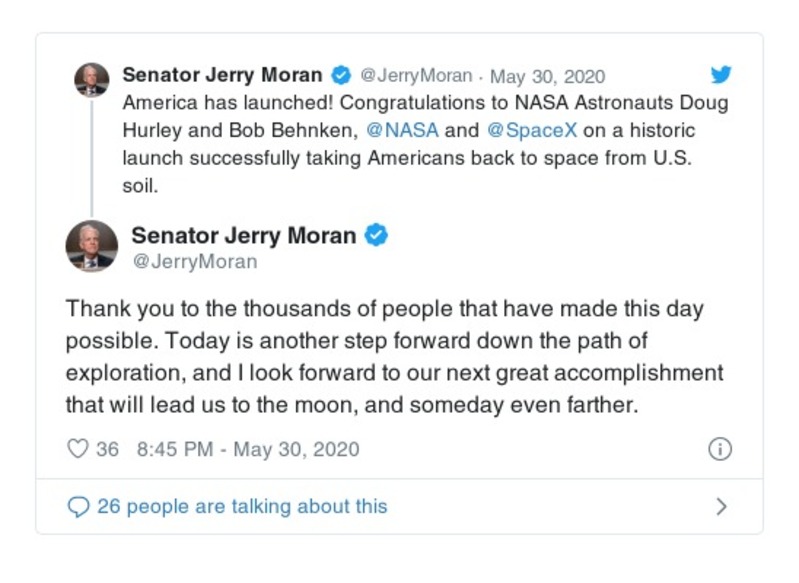Click verified badge in the top parent tweet
This screenshot has height=583, width=799.
(x=341, y=76)
